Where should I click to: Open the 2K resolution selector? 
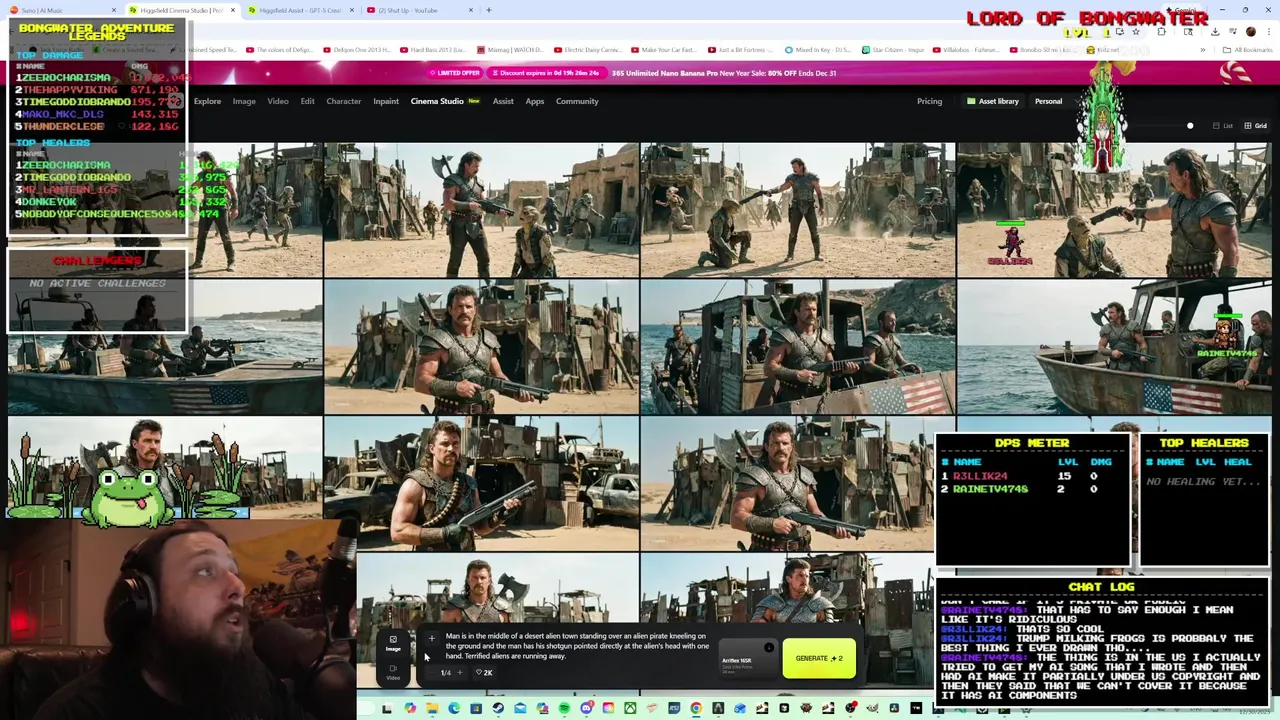pos(484,672)
